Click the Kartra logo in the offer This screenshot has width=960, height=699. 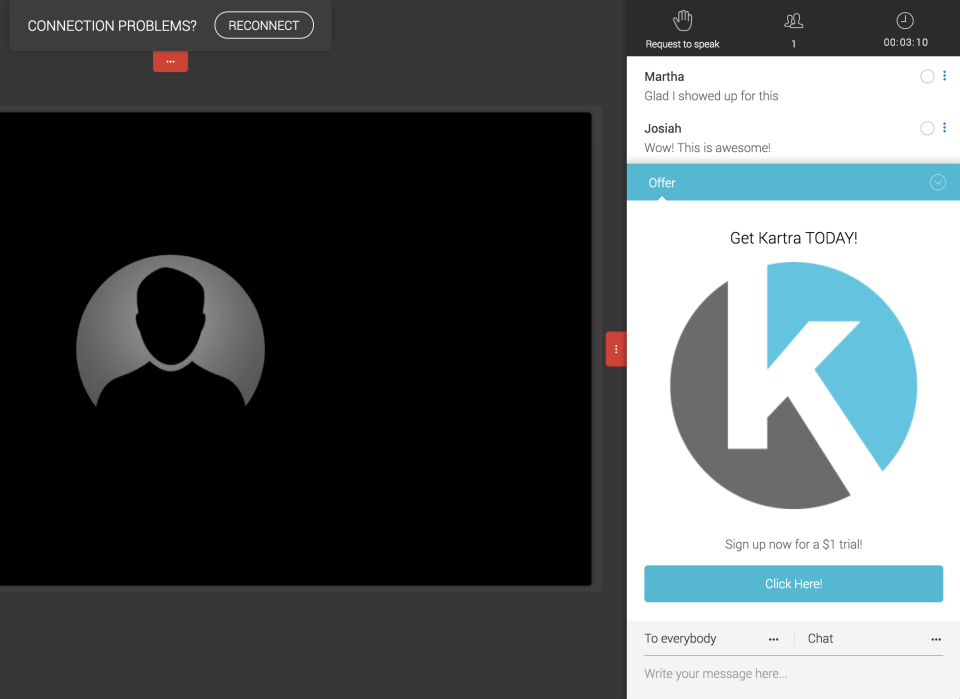point(793,384)
